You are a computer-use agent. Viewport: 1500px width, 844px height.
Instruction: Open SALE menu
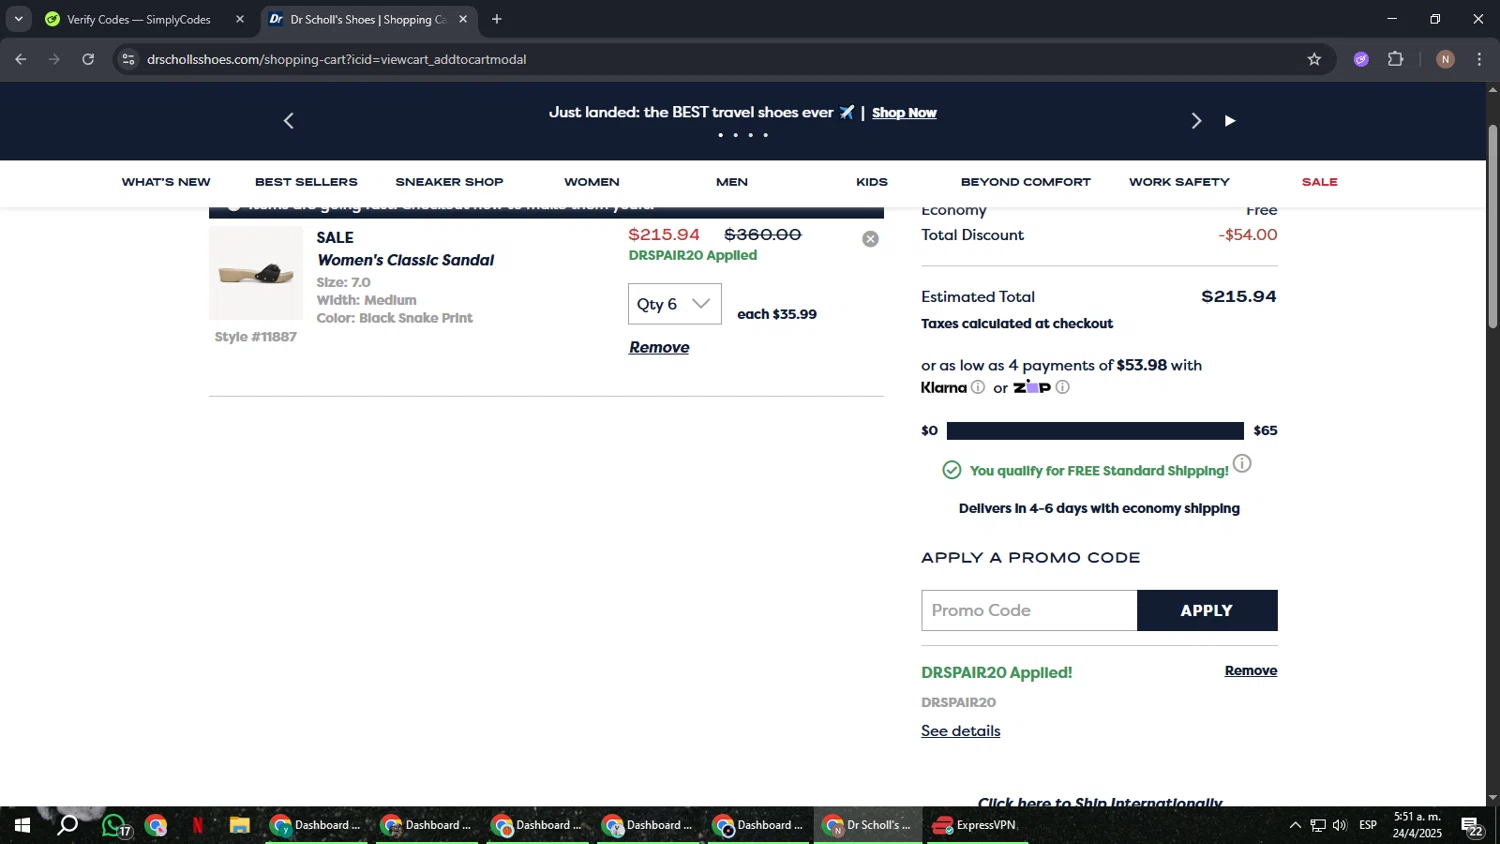1319,182
